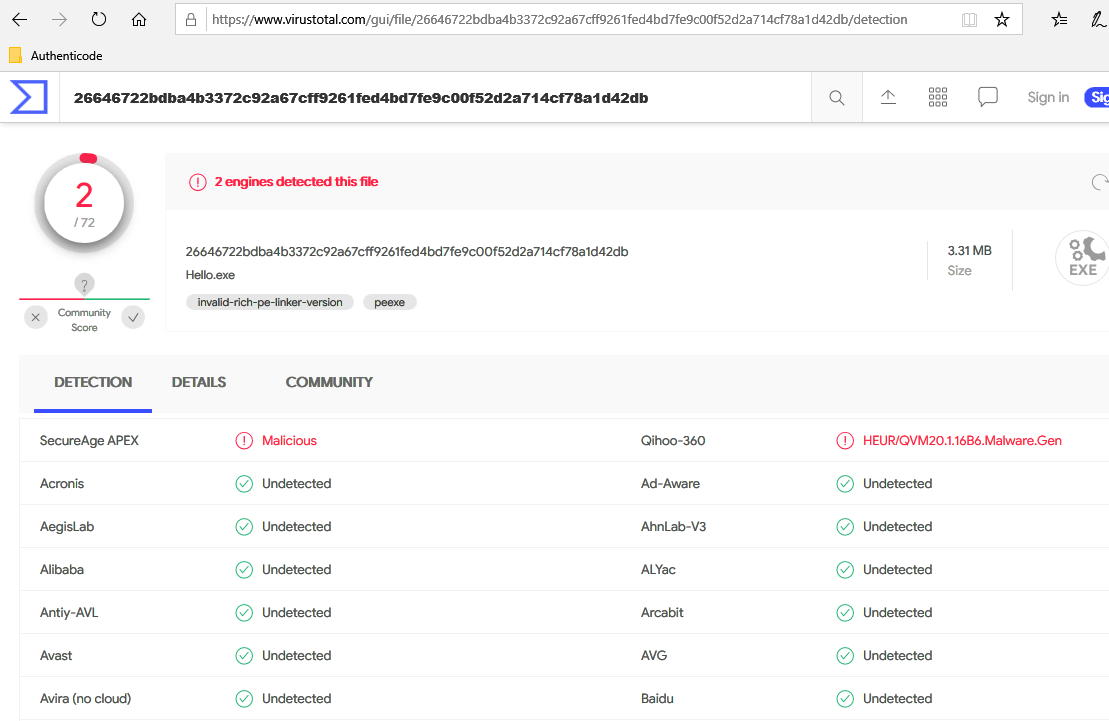Refresh the browser page
Screen dimensions: 1109x721
(x=99, y=20)
